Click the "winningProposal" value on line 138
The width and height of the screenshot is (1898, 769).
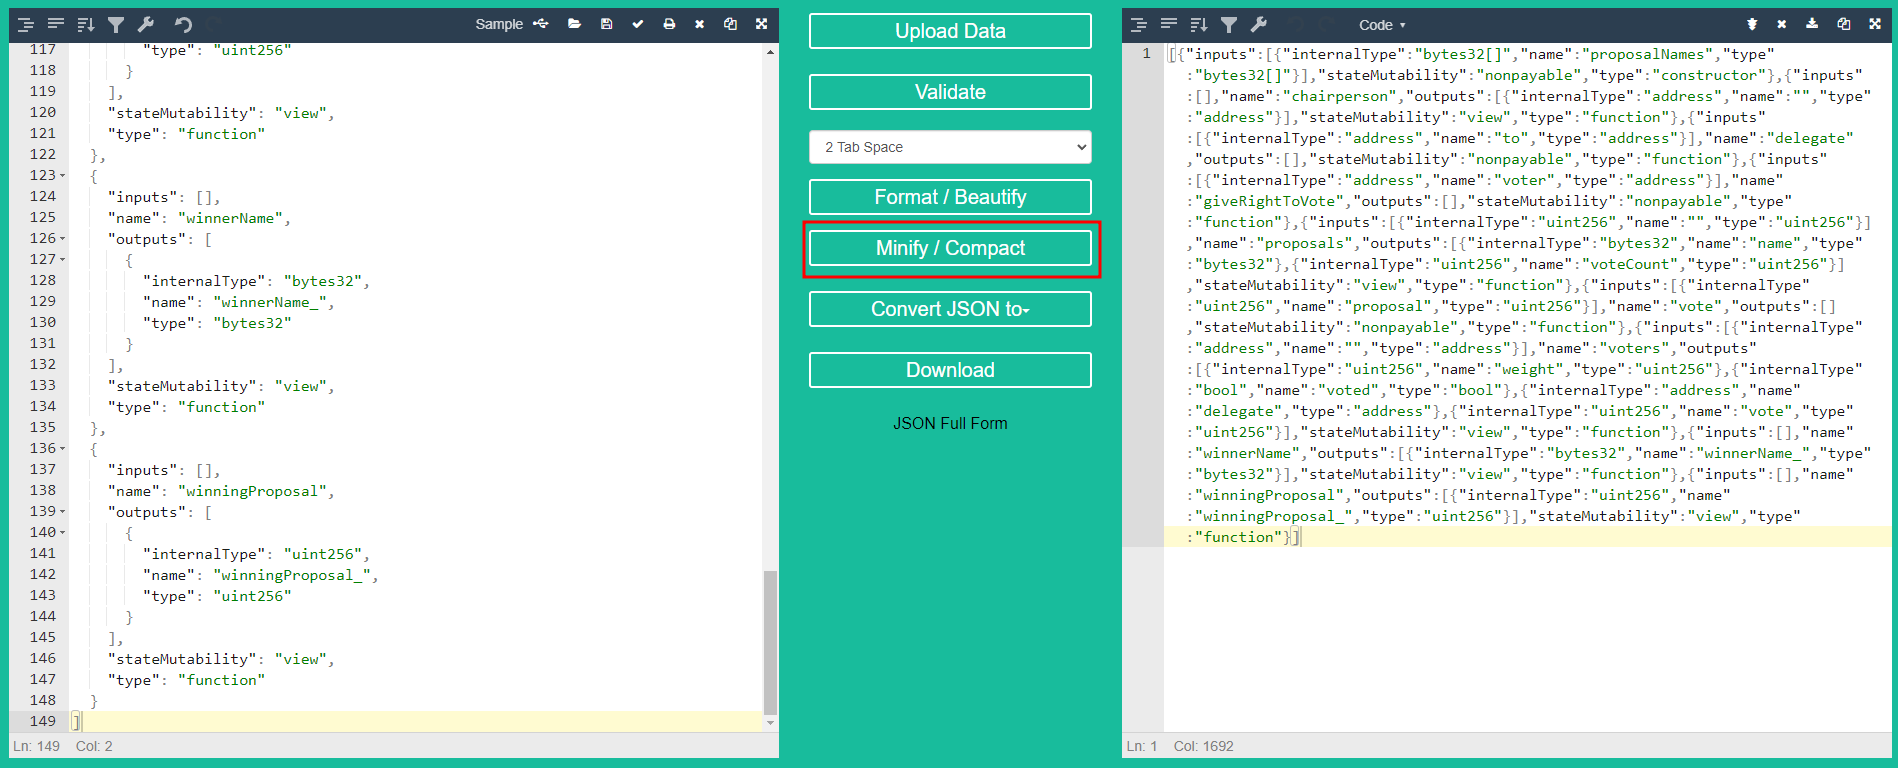(252, 491)
